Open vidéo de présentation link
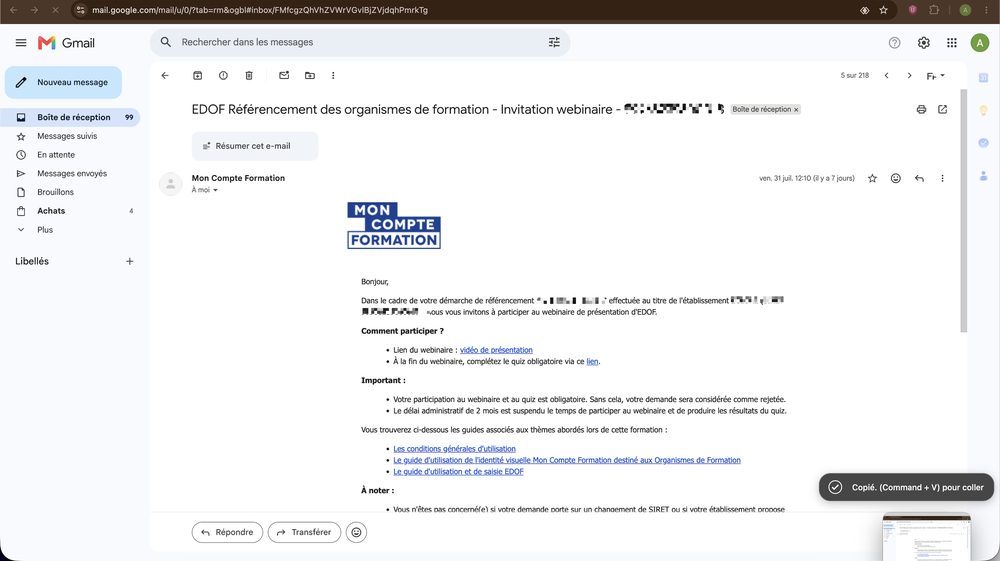The image size is (1000, 561). 496,350
